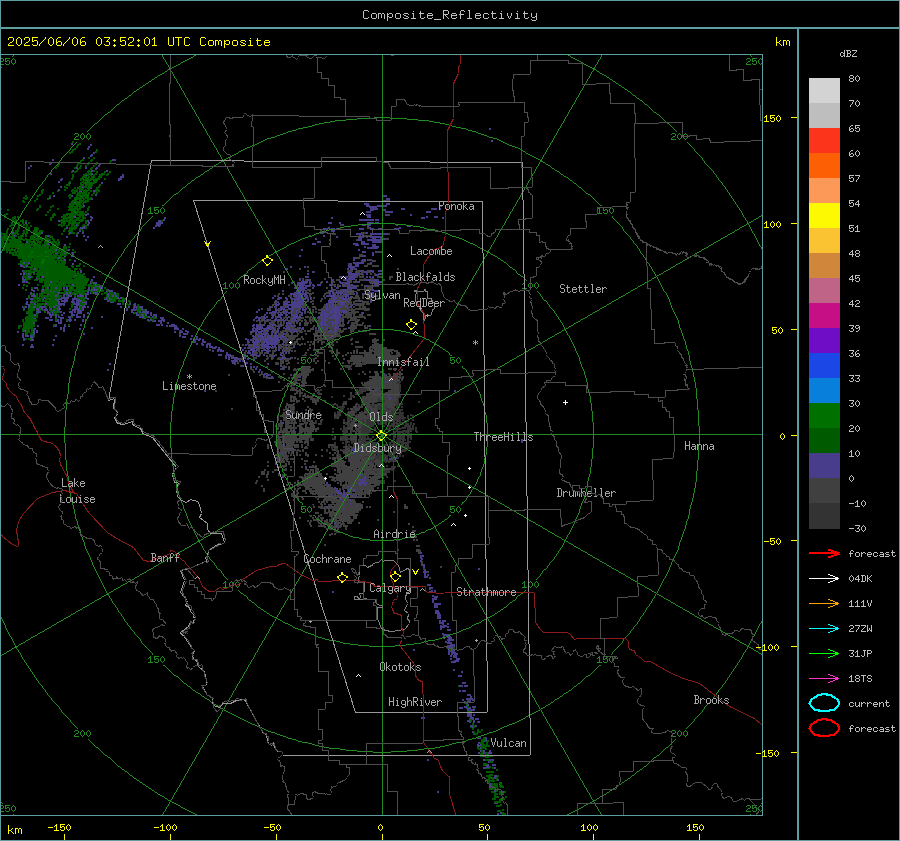Pick the red band in dBZ scale
This screenshot has height=841, width=900.
pos(824,140)
